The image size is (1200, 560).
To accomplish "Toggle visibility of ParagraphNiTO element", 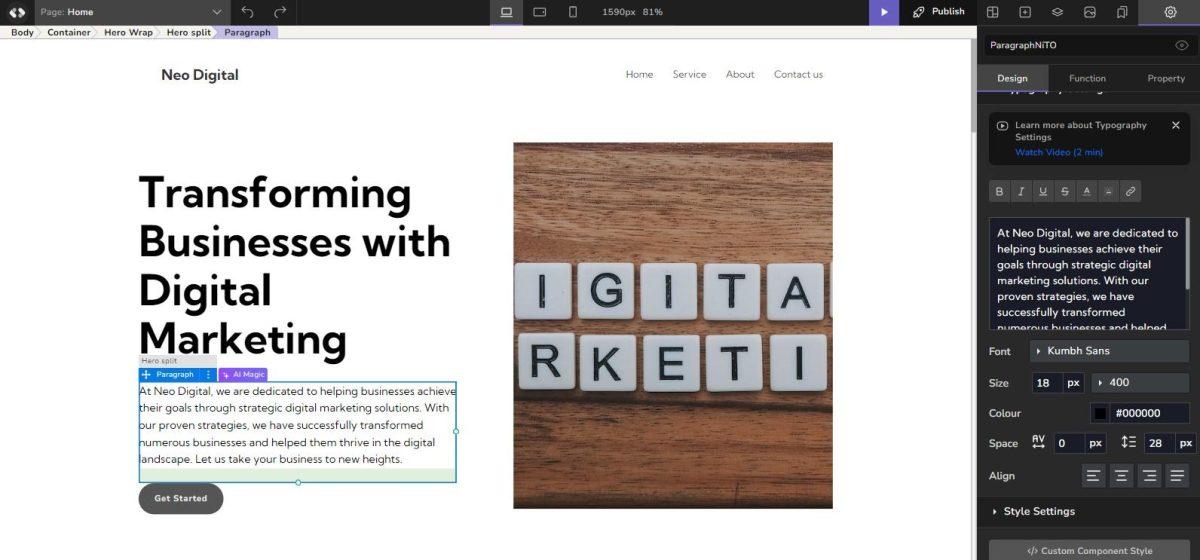I will click(1181, 45).
